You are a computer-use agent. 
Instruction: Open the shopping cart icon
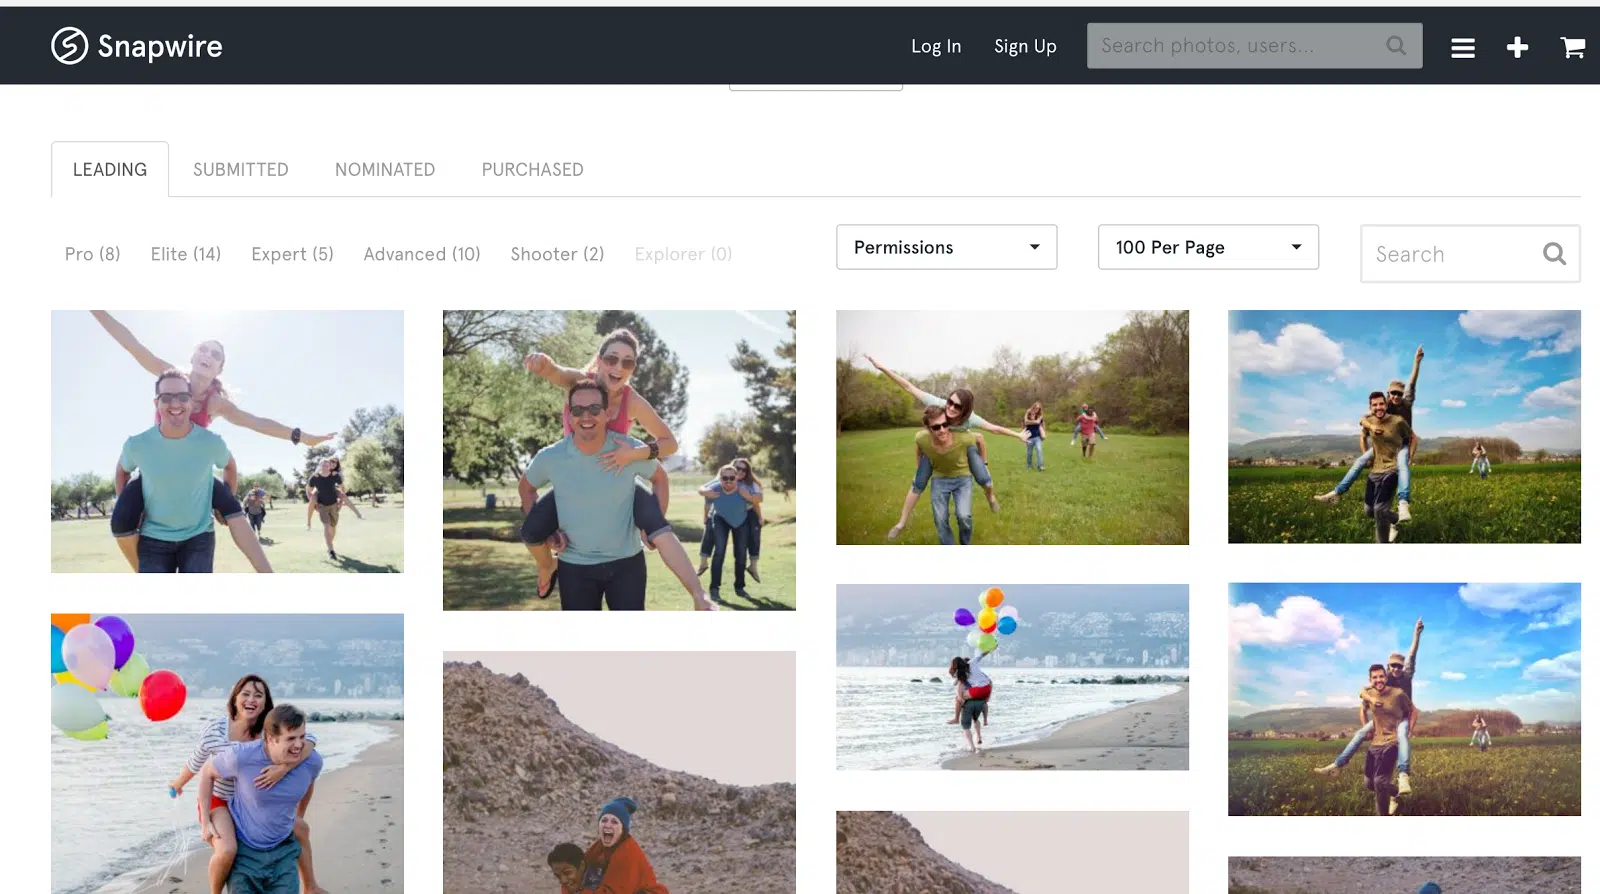pyautogui.click(x=1572, y=47)
